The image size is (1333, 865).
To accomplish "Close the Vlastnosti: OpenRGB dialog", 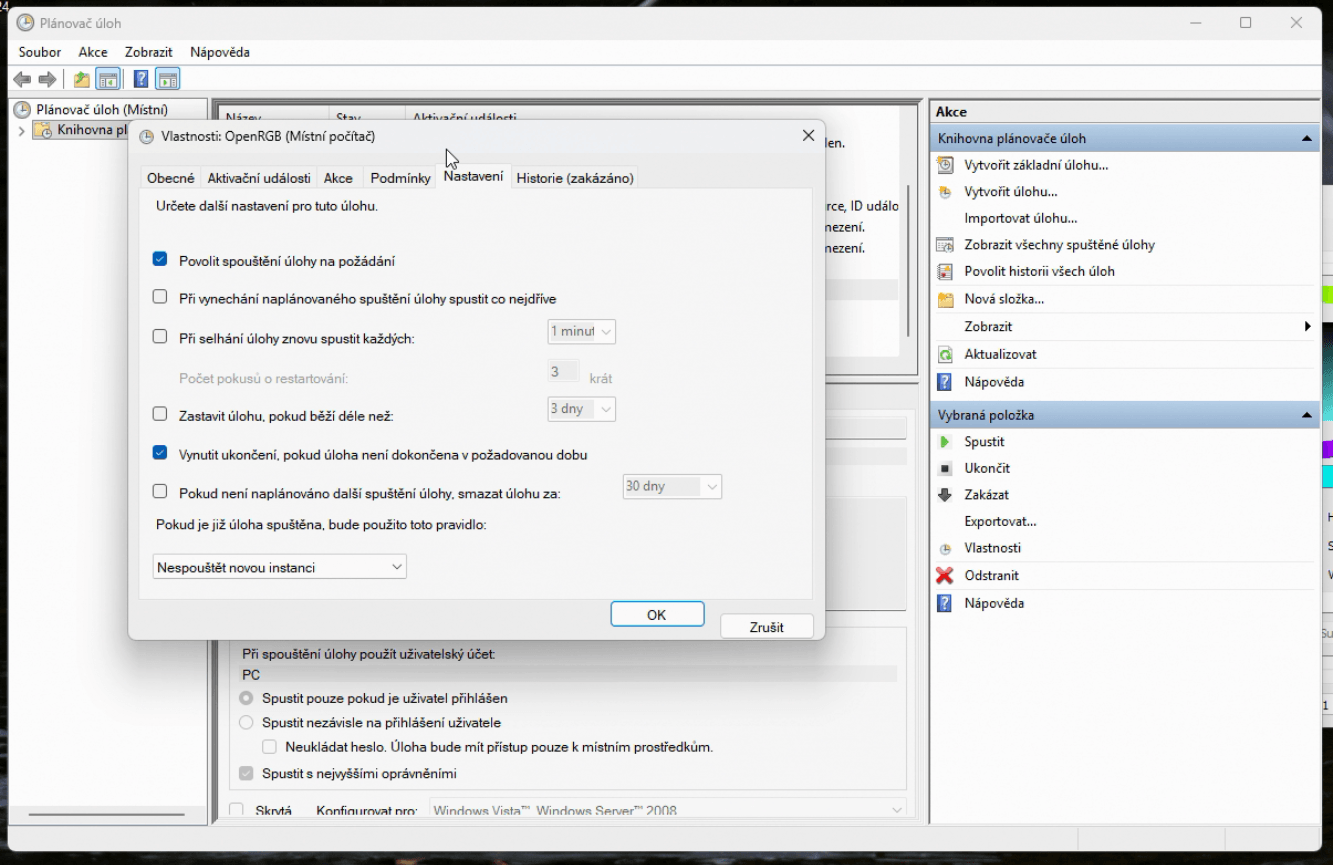I will [808, 136].
